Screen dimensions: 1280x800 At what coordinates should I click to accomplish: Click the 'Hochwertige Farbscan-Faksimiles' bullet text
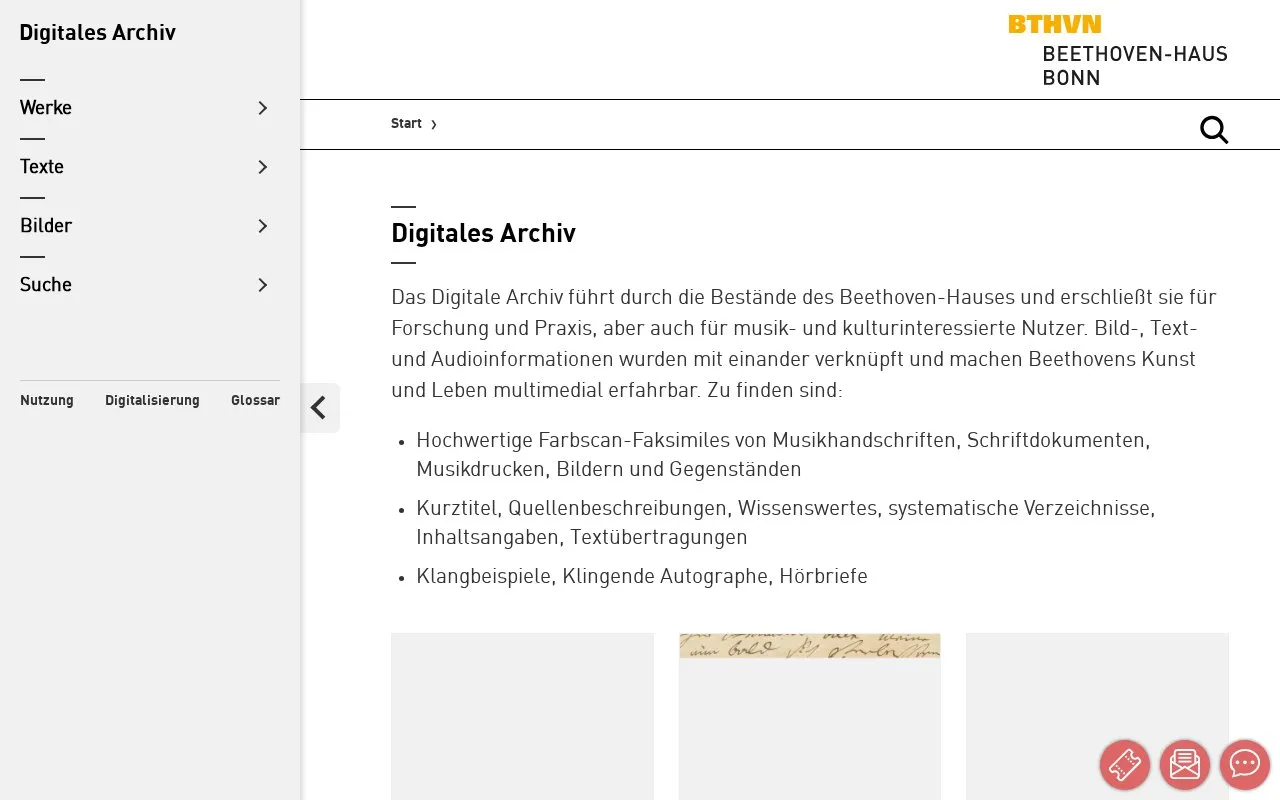(783, 455)
